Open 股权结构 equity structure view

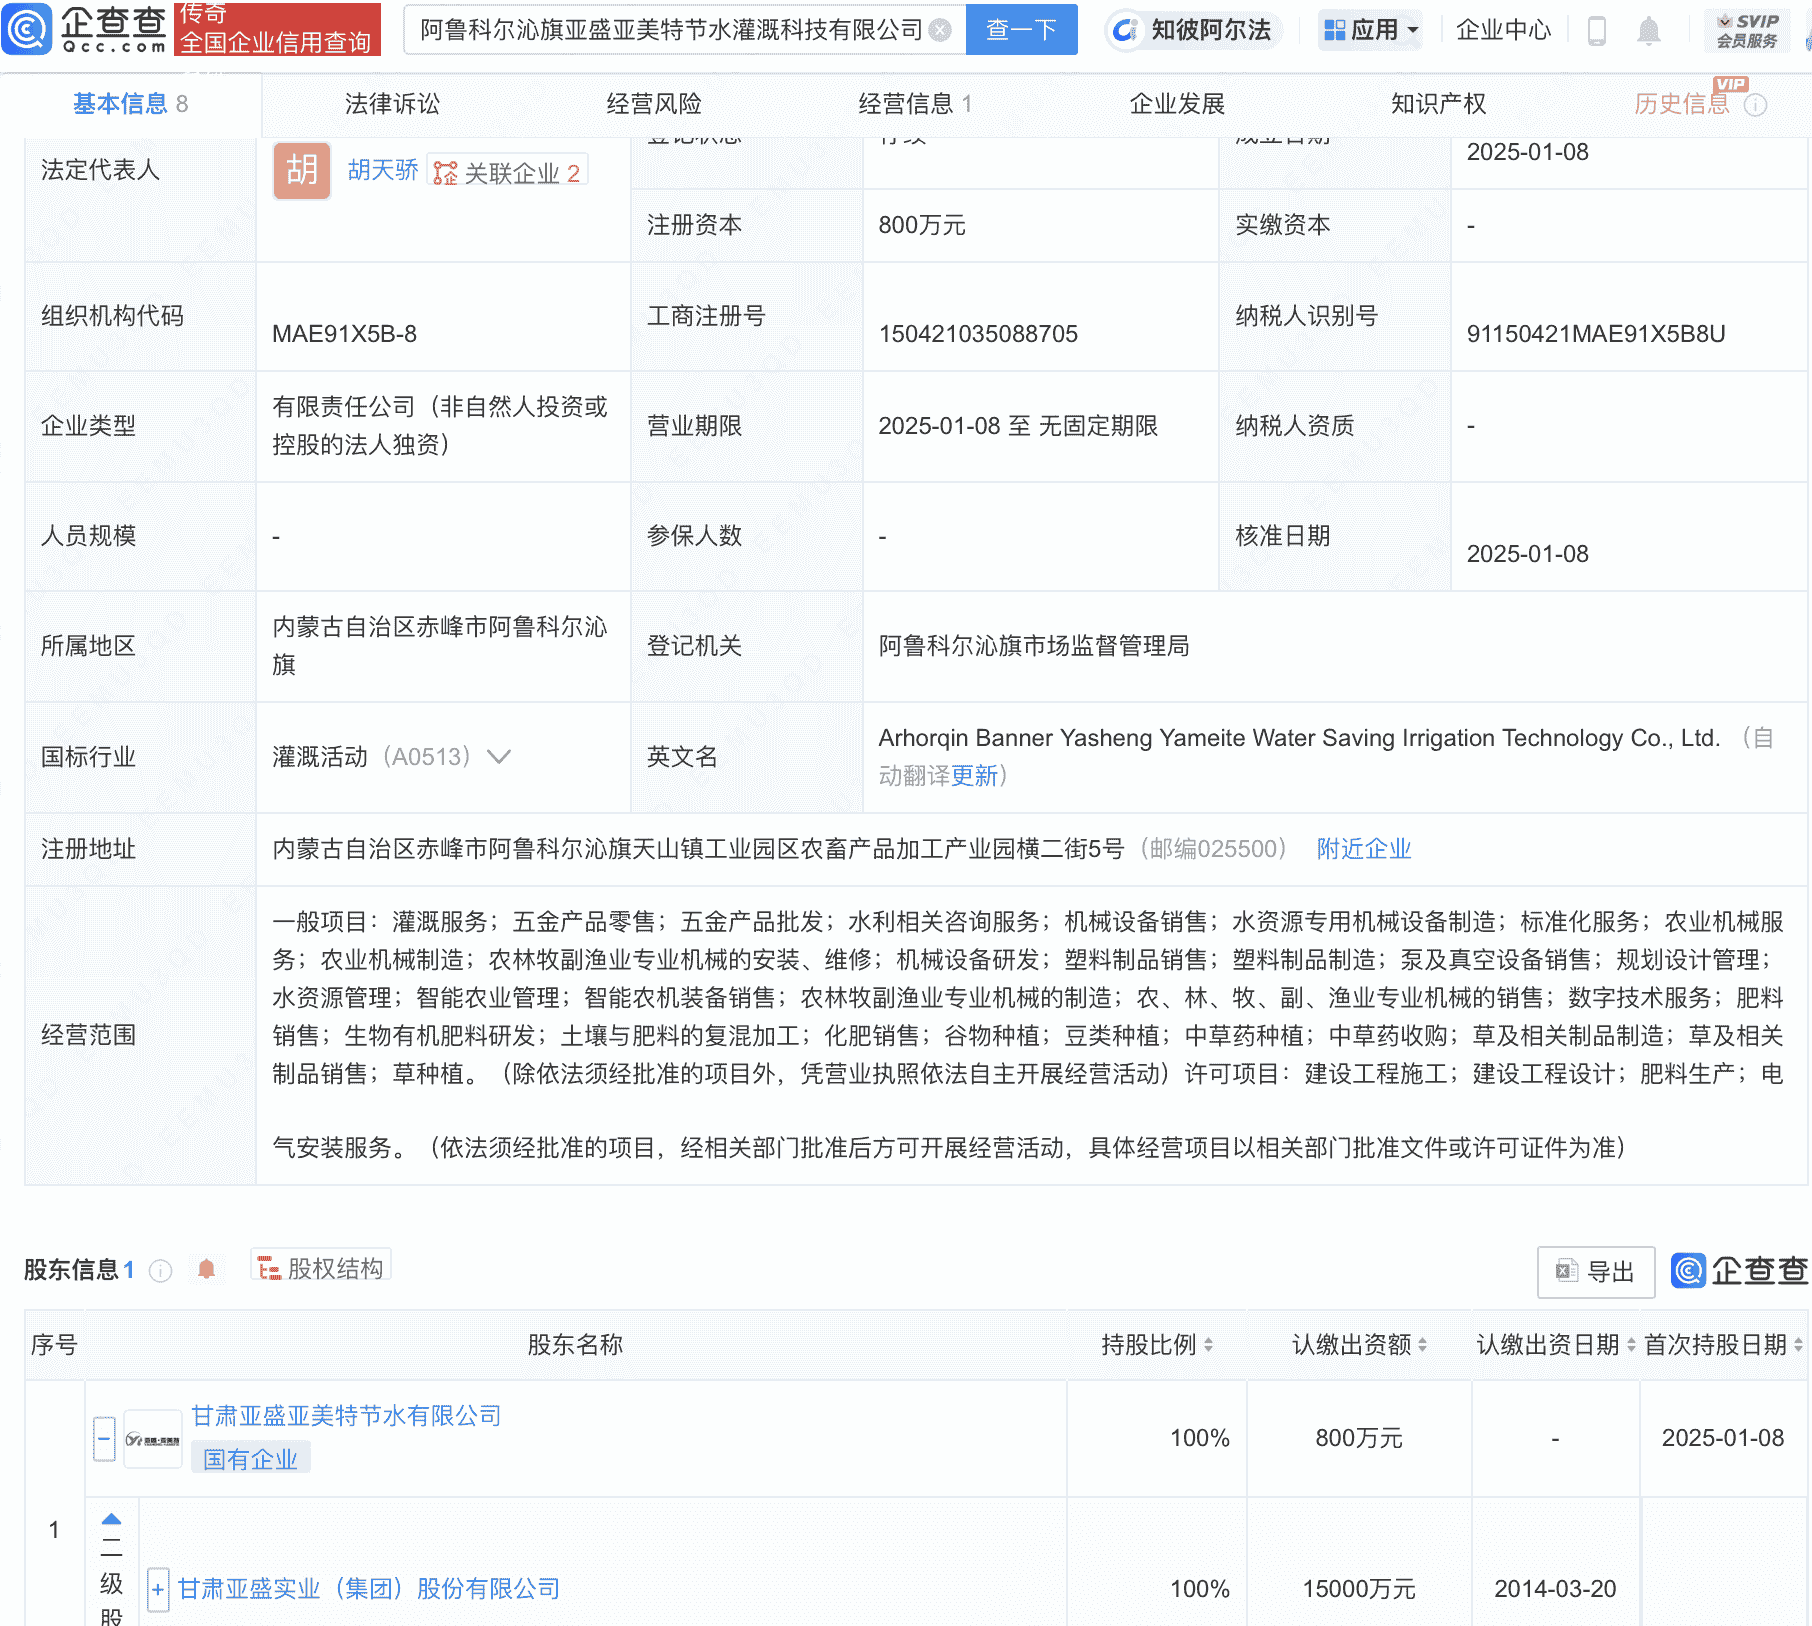320,1266
